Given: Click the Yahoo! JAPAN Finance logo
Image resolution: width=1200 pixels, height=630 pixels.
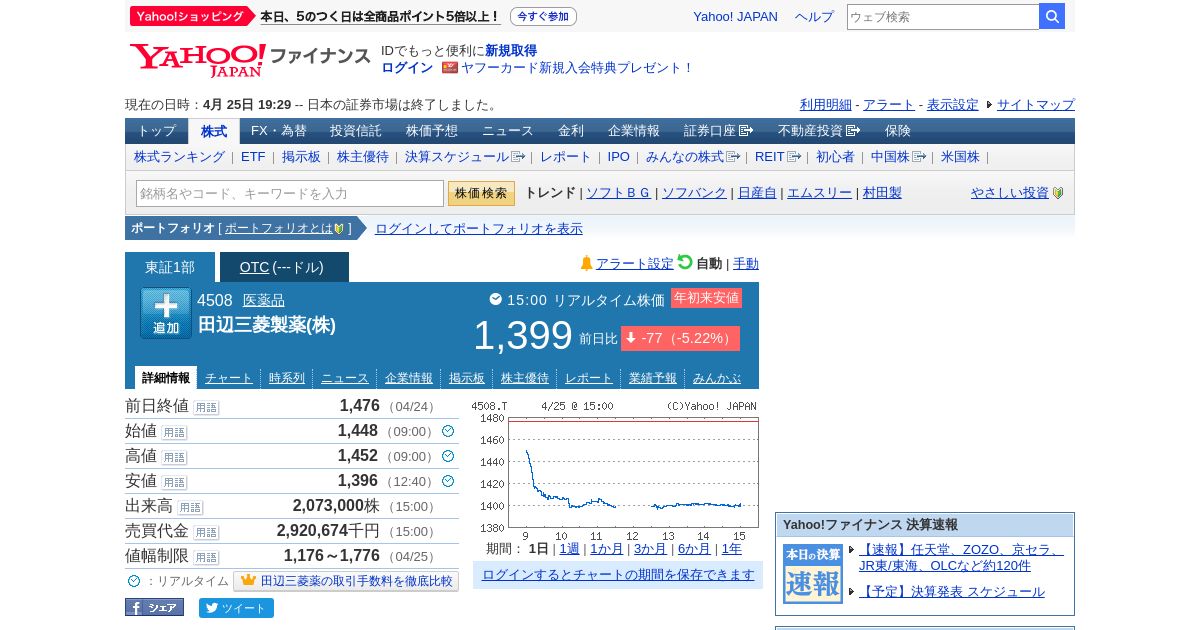Looking at the screenshot, I should coord(250,60).
